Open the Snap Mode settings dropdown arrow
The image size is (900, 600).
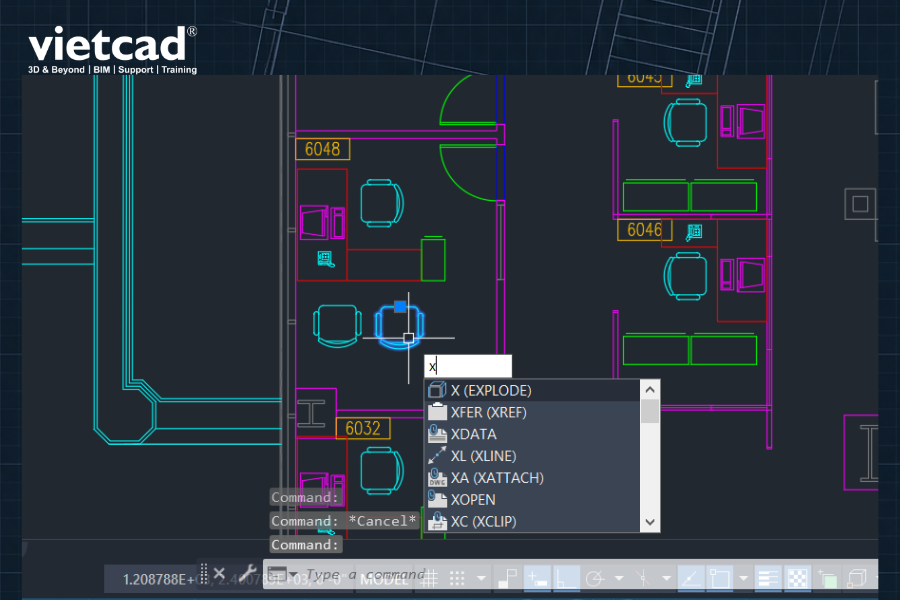pyautogui.click(x=481, y=578)
